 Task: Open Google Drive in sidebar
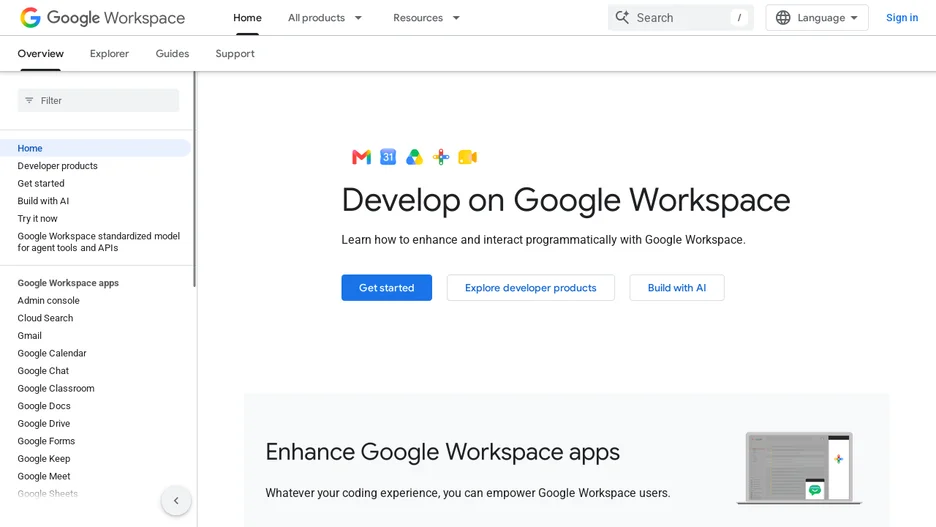(44, 424)
